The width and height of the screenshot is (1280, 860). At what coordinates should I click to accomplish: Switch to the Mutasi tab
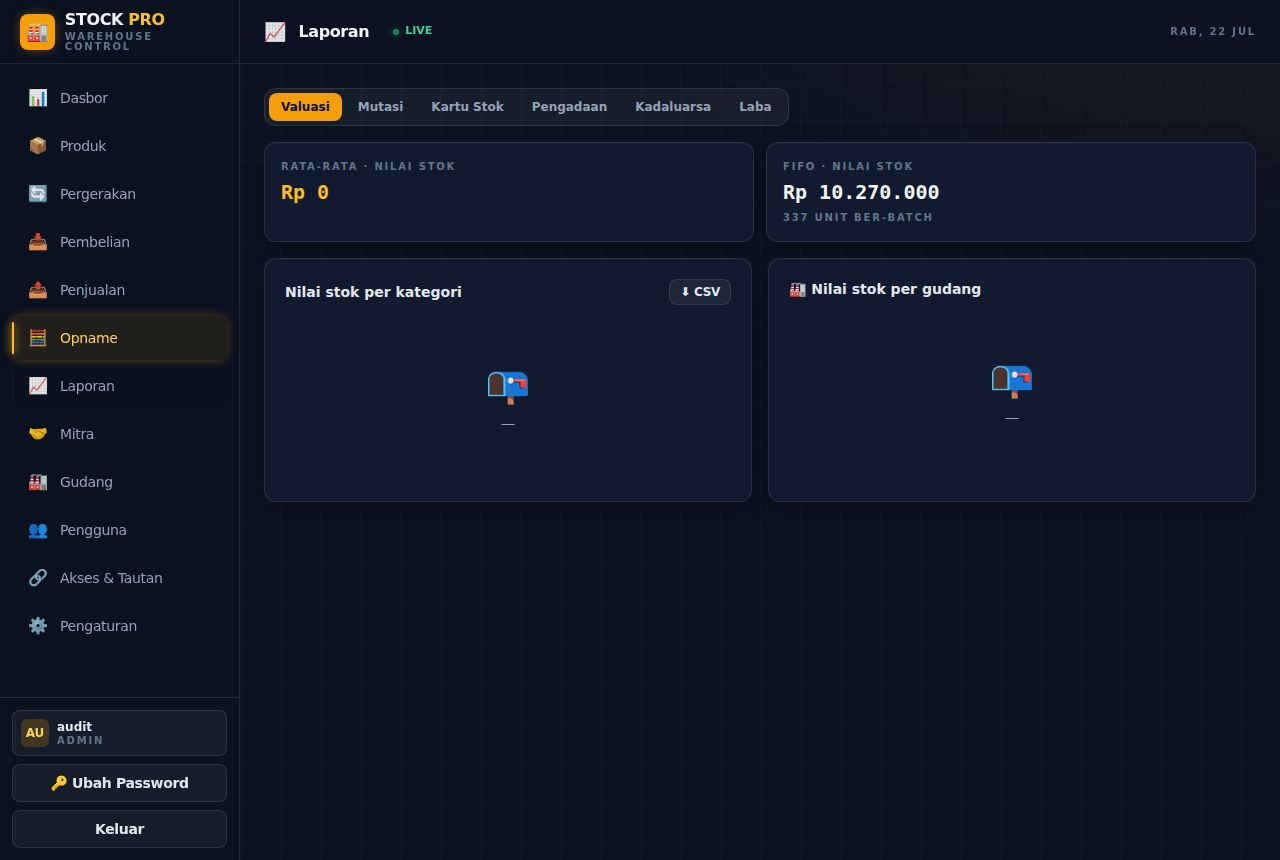[x=380, y=107]
